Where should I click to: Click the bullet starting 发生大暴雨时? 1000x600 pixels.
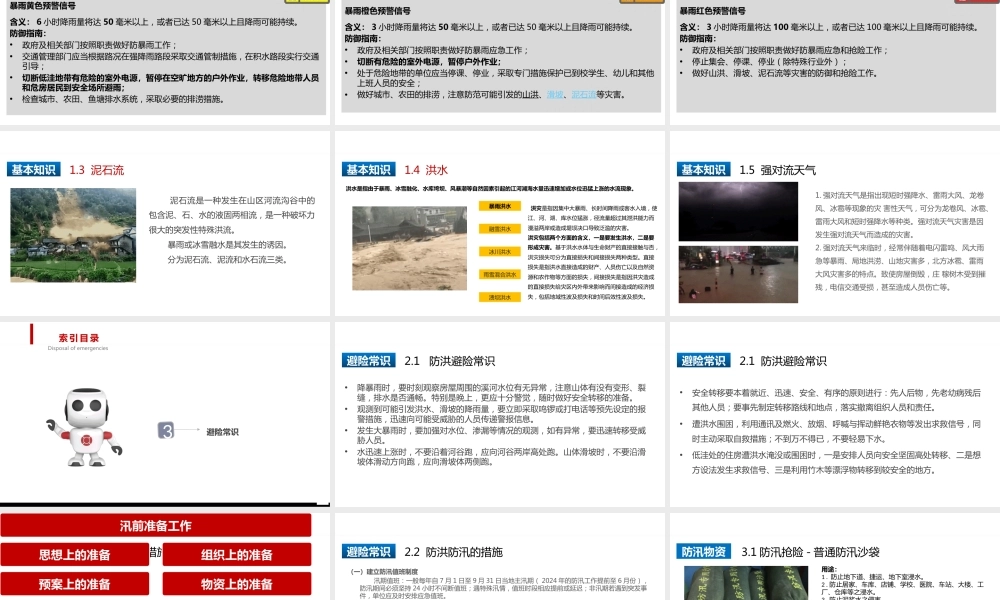(x=501, y=435)
